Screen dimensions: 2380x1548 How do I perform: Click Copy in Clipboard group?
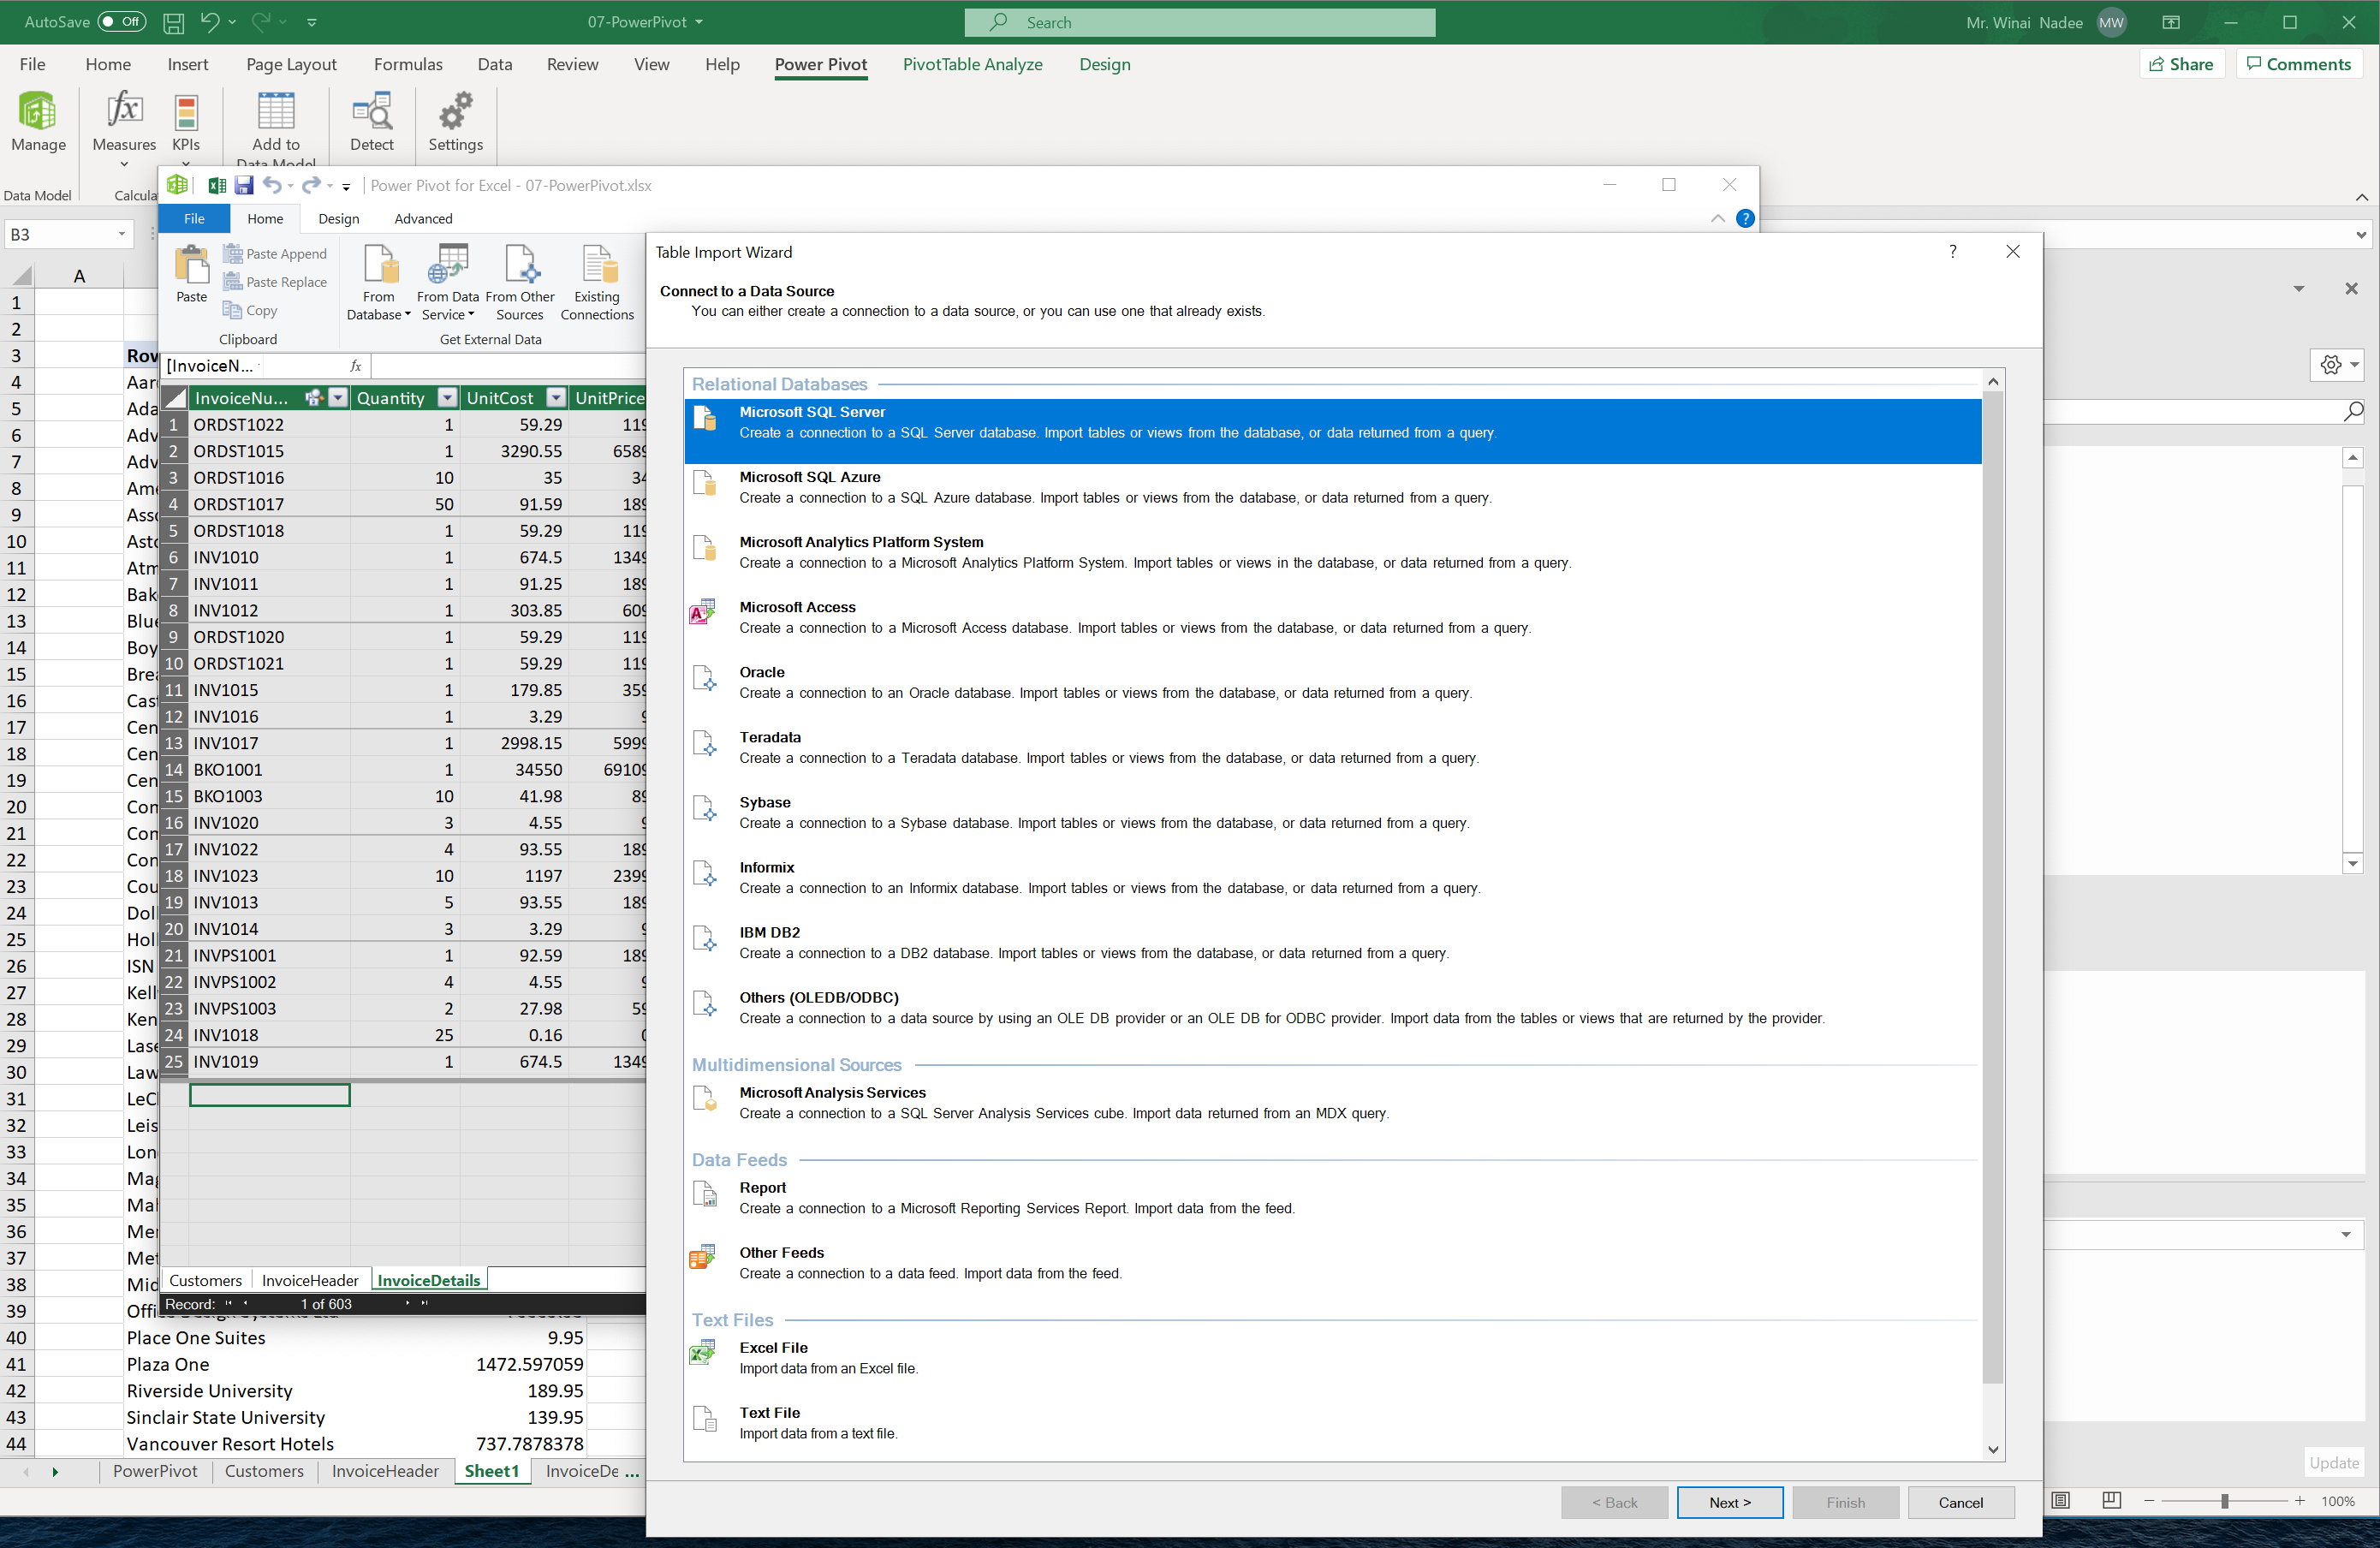click(x=250, y=310)
